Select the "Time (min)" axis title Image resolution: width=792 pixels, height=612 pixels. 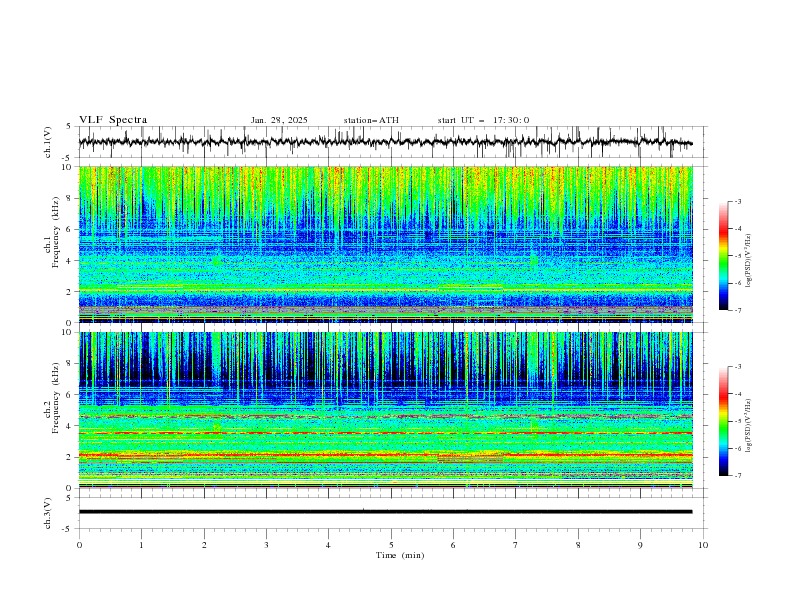(x=400, y=555)
